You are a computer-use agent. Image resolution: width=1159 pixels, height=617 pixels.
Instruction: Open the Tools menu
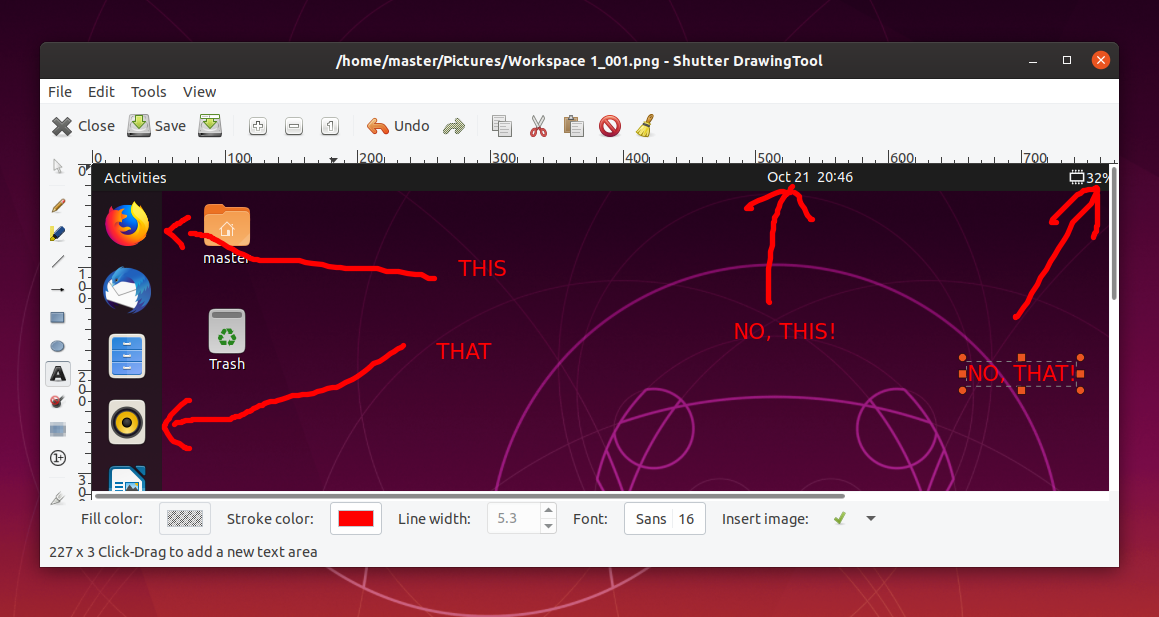(x=148, y=91)
